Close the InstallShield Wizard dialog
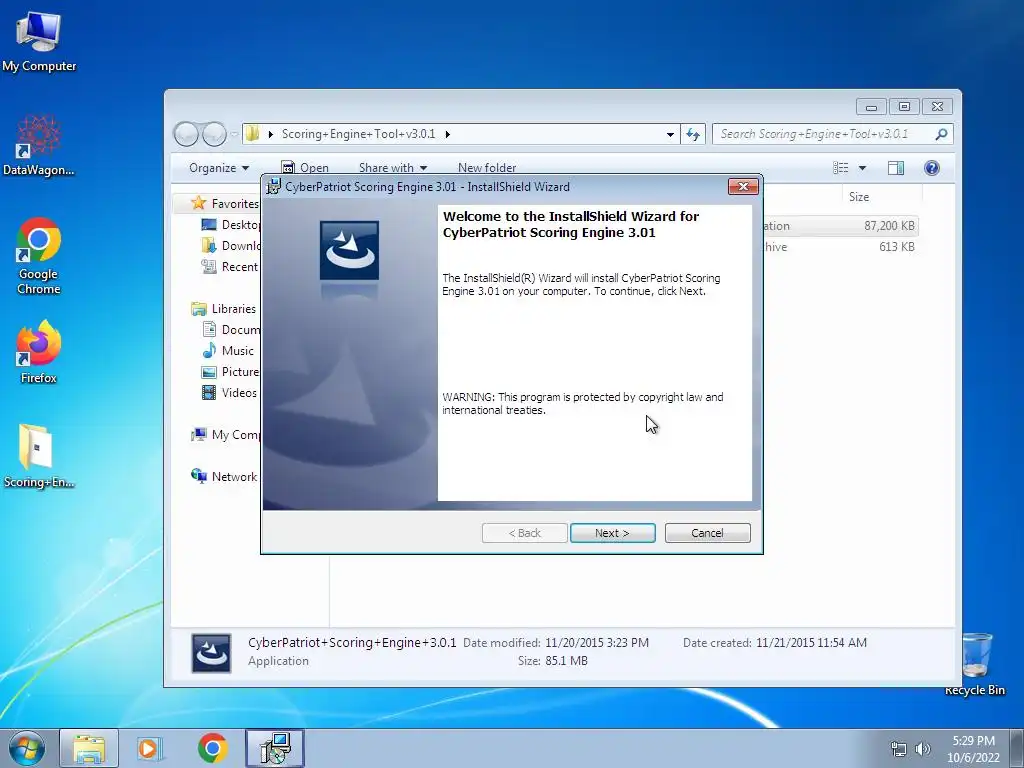This screenshot has height=768, width=1024. tap(743, 186)
